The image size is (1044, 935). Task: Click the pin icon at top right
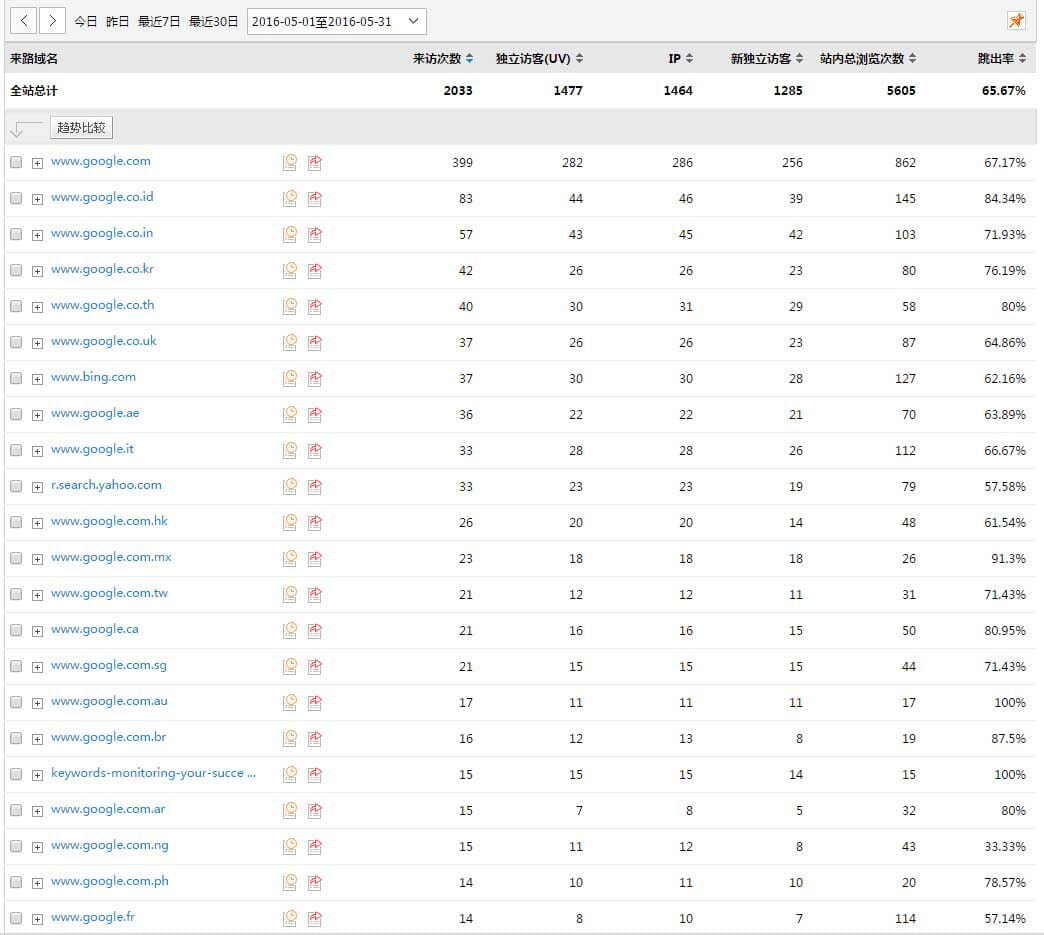point(1016,20)
